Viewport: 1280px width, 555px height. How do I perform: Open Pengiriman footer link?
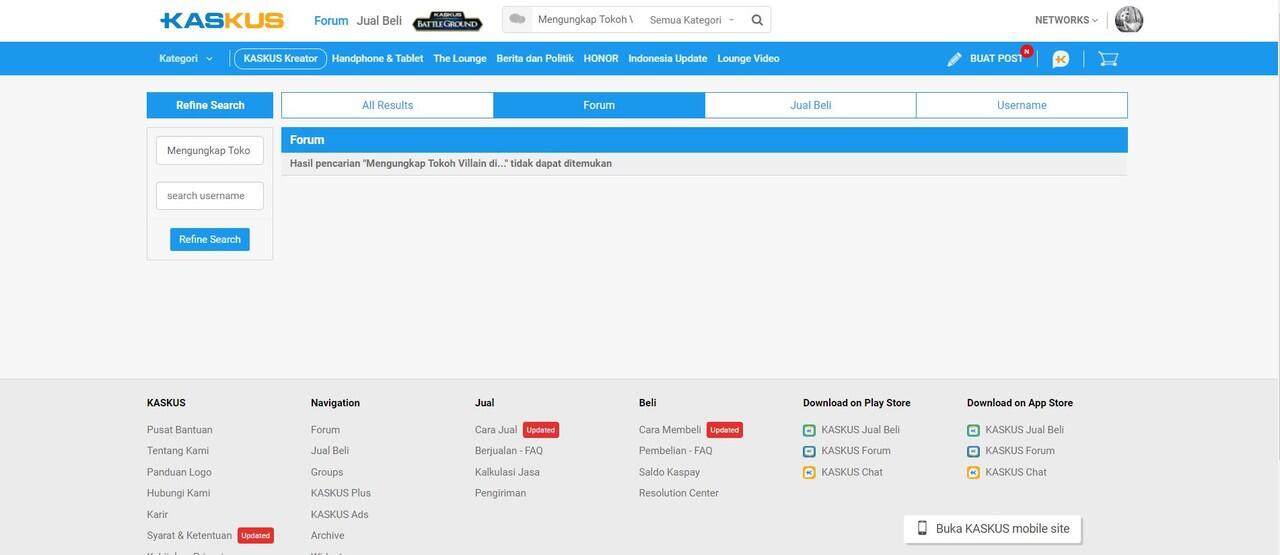(500, 493)
